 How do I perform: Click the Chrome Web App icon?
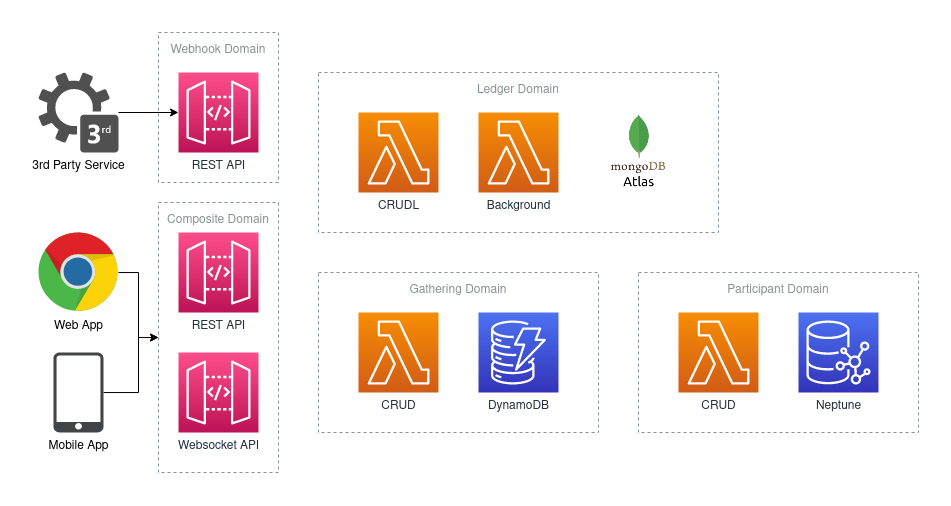point(78,272)
